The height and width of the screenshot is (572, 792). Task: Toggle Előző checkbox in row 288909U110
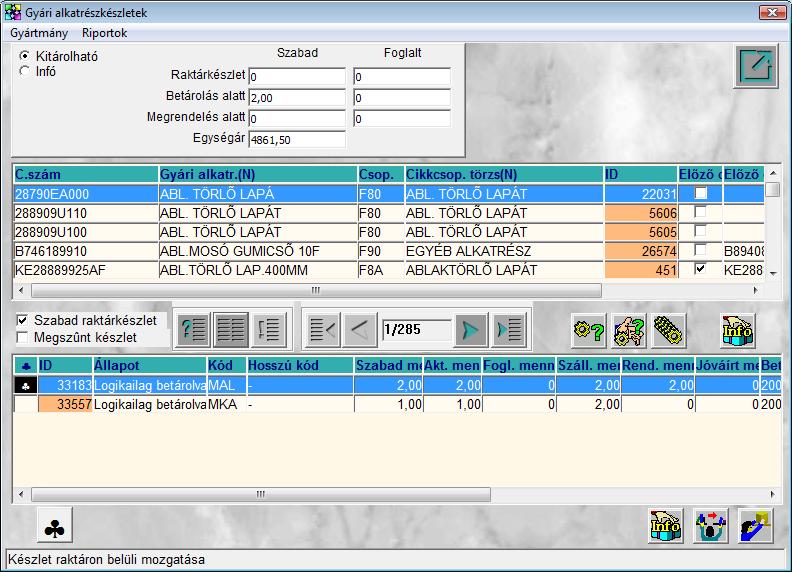[701, 212]
